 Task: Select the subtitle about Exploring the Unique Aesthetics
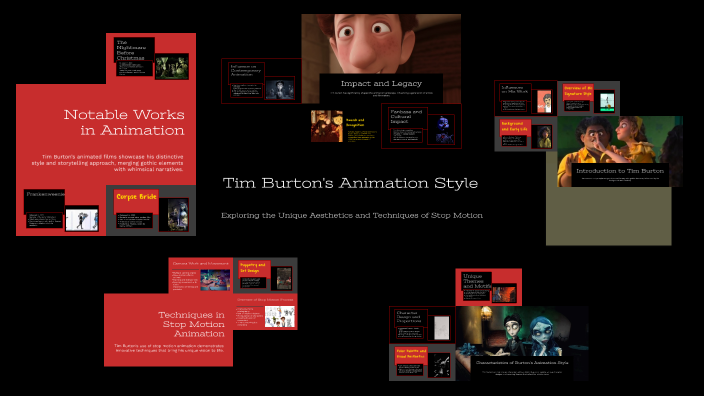point(352,216)
